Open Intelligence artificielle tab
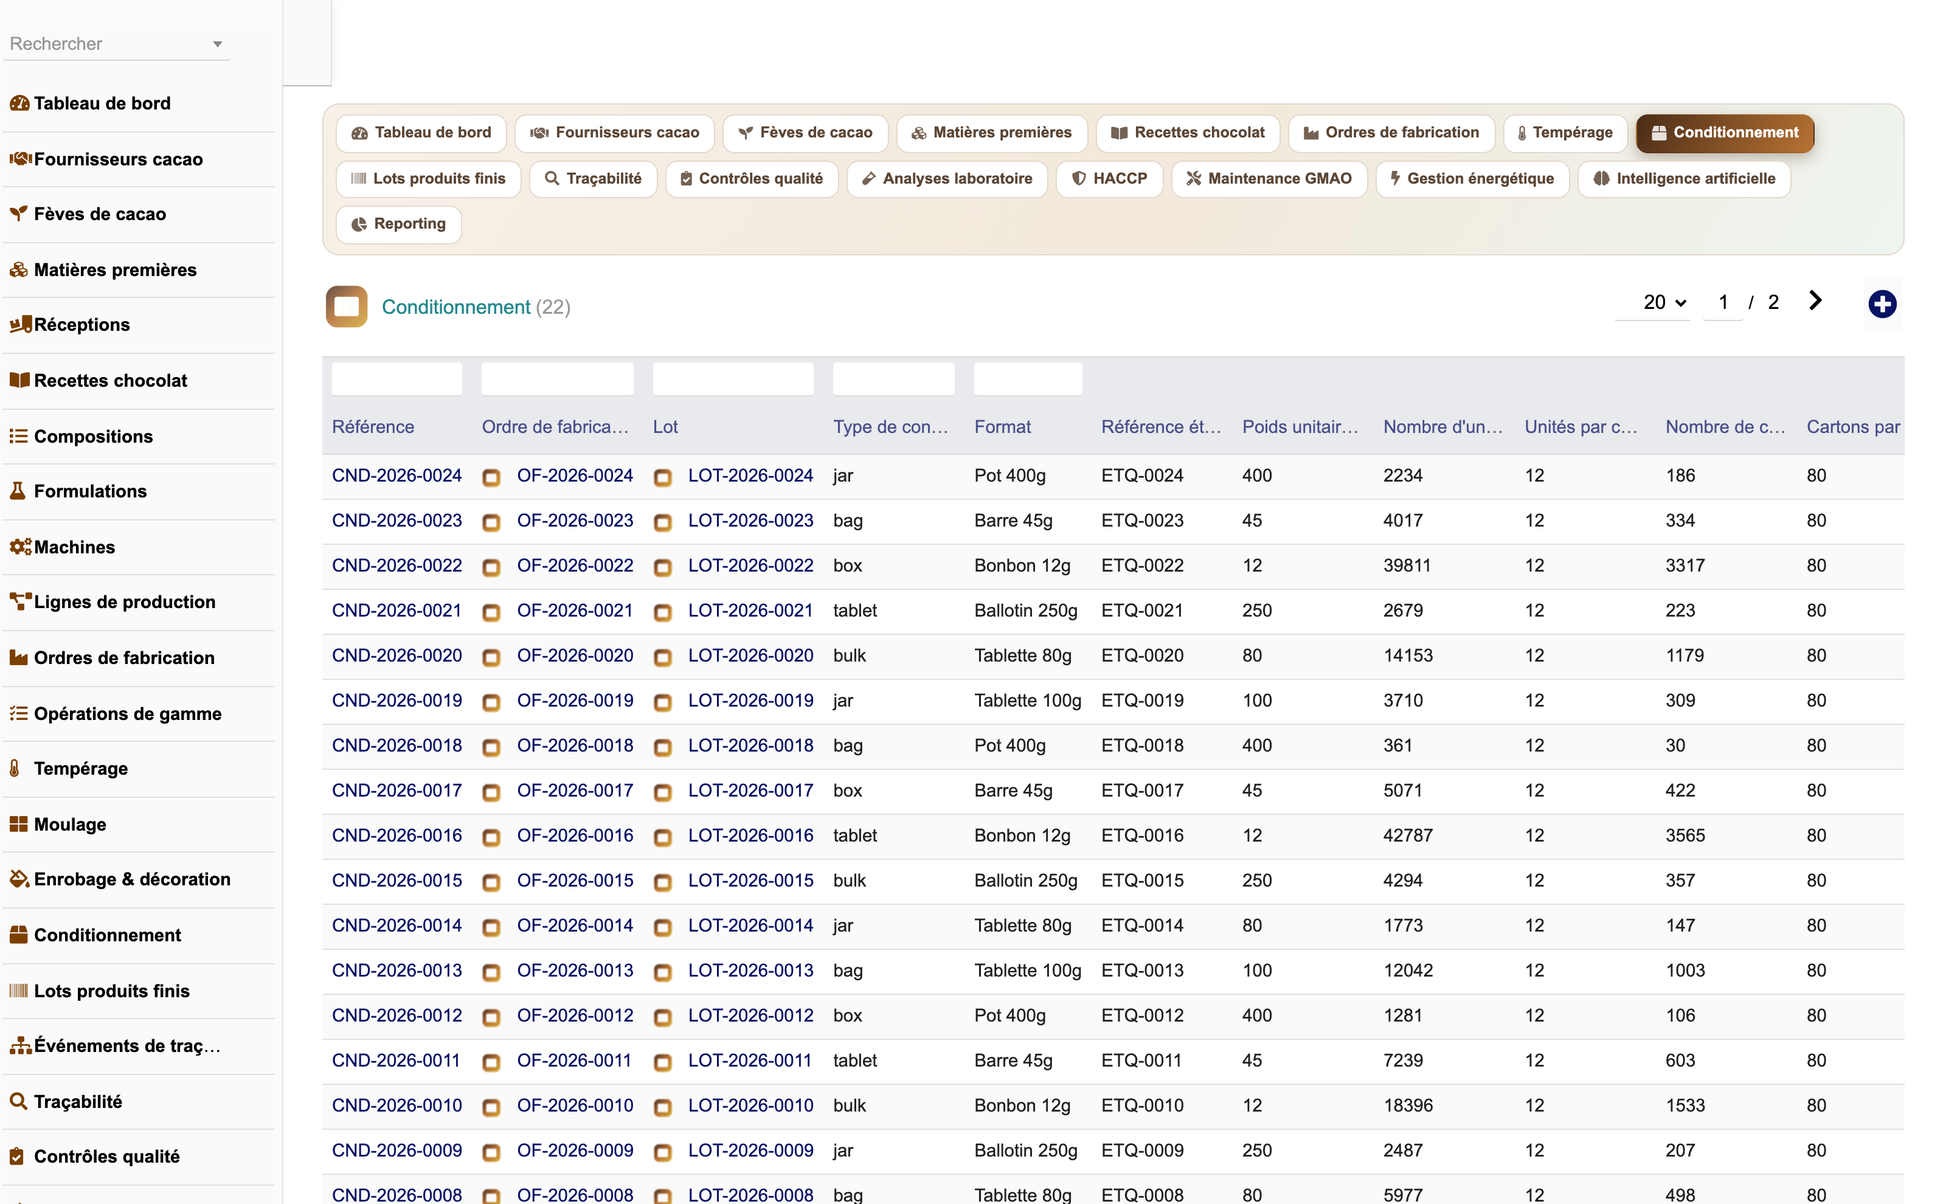This screenshot has width=1946, height=1204. (x=1684, y=179)
